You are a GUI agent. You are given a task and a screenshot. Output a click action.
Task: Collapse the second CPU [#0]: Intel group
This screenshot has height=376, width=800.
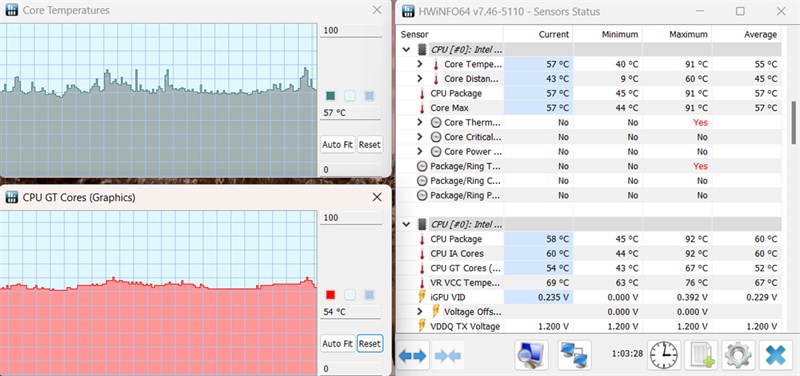coord(406,224)
